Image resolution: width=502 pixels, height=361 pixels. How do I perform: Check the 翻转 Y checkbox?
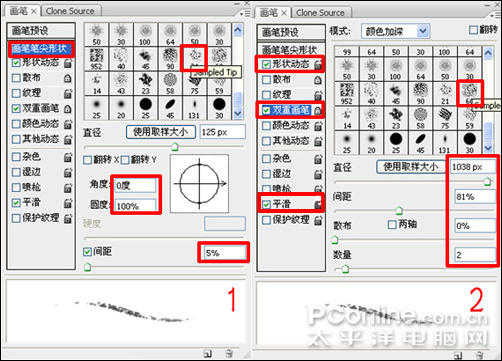(125, 160)
